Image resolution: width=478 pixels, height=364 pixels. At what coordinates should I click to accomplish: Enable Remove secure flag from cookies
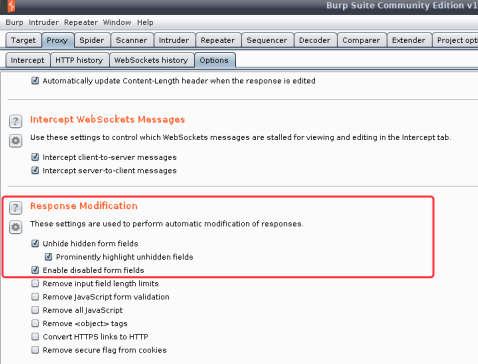click(x=35, y=350)
